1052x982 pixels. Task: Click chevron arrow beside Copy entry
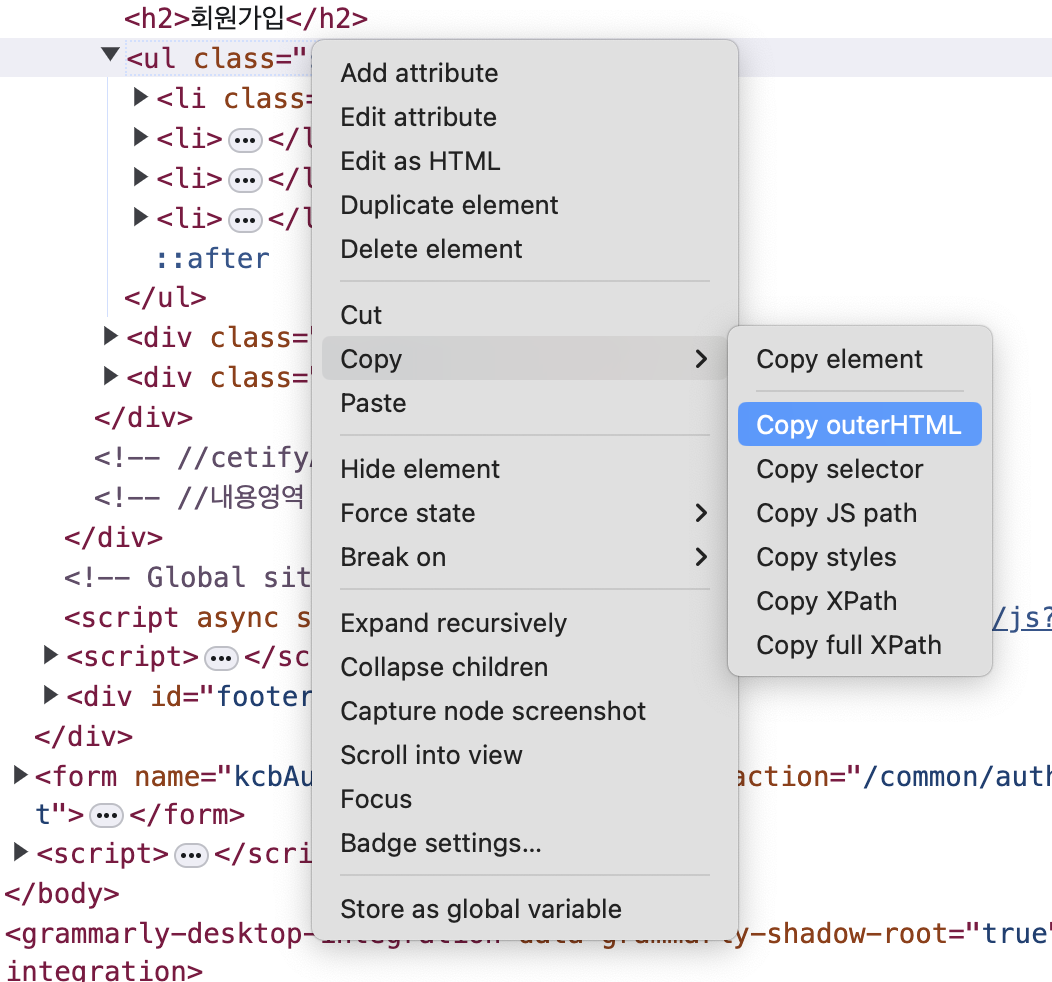tap(701, 359)
